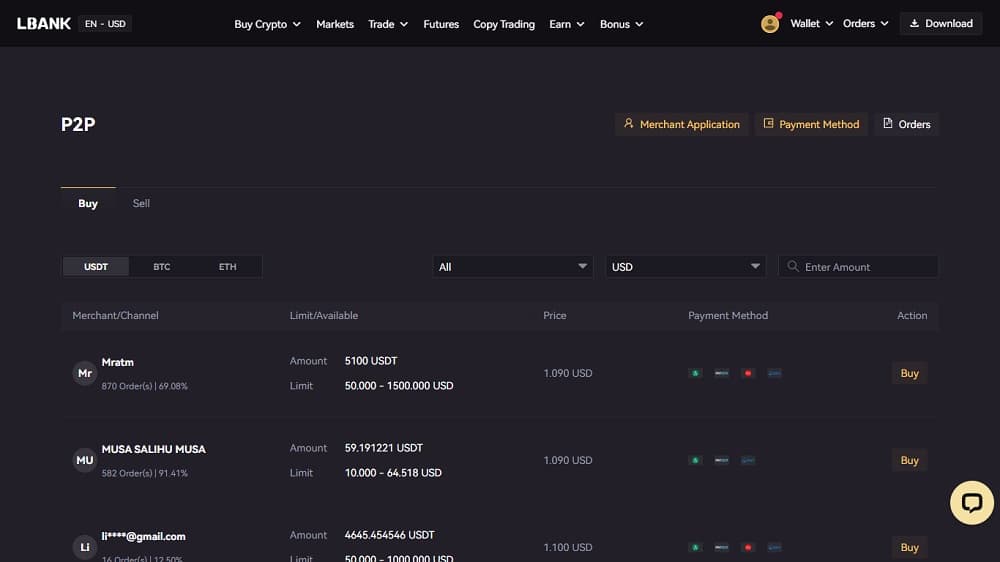Open Futures page
Image resolution: width=1000 pixels, height=562 pixels.
pos(441,24)
